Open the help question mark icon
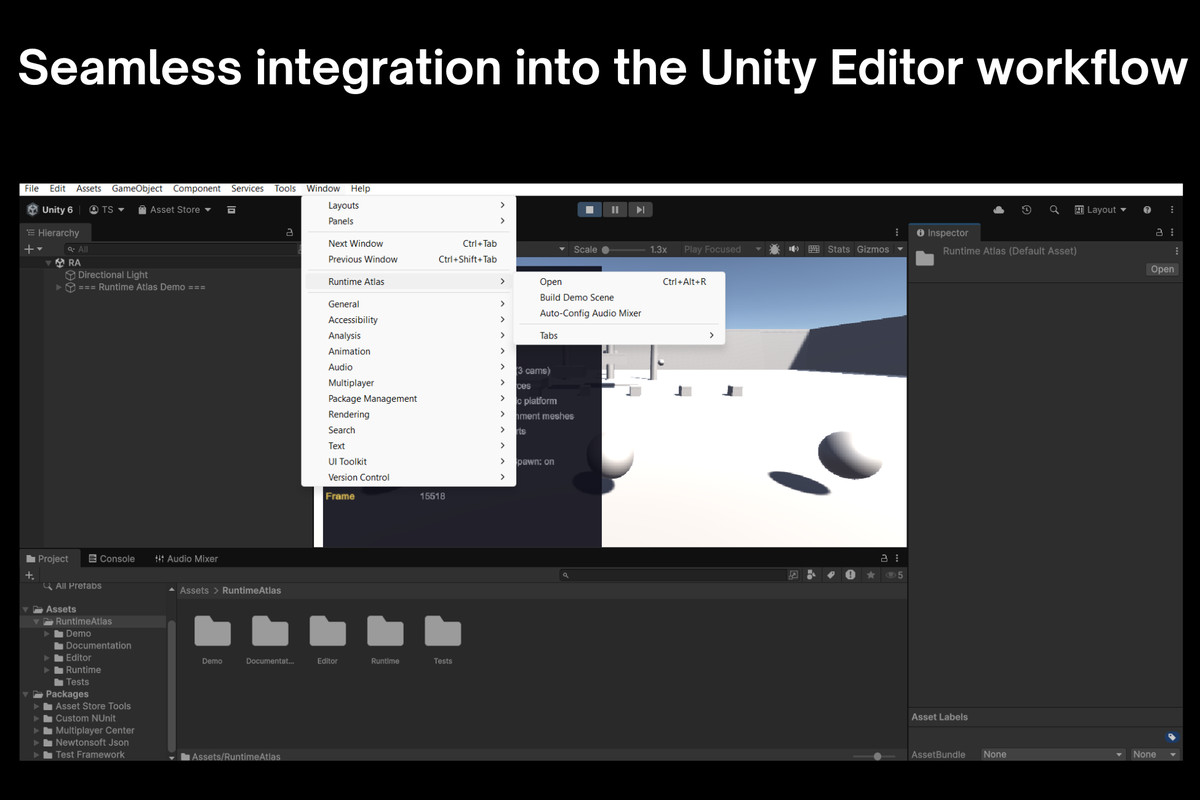1200x800 pixels. (1147, 210)
